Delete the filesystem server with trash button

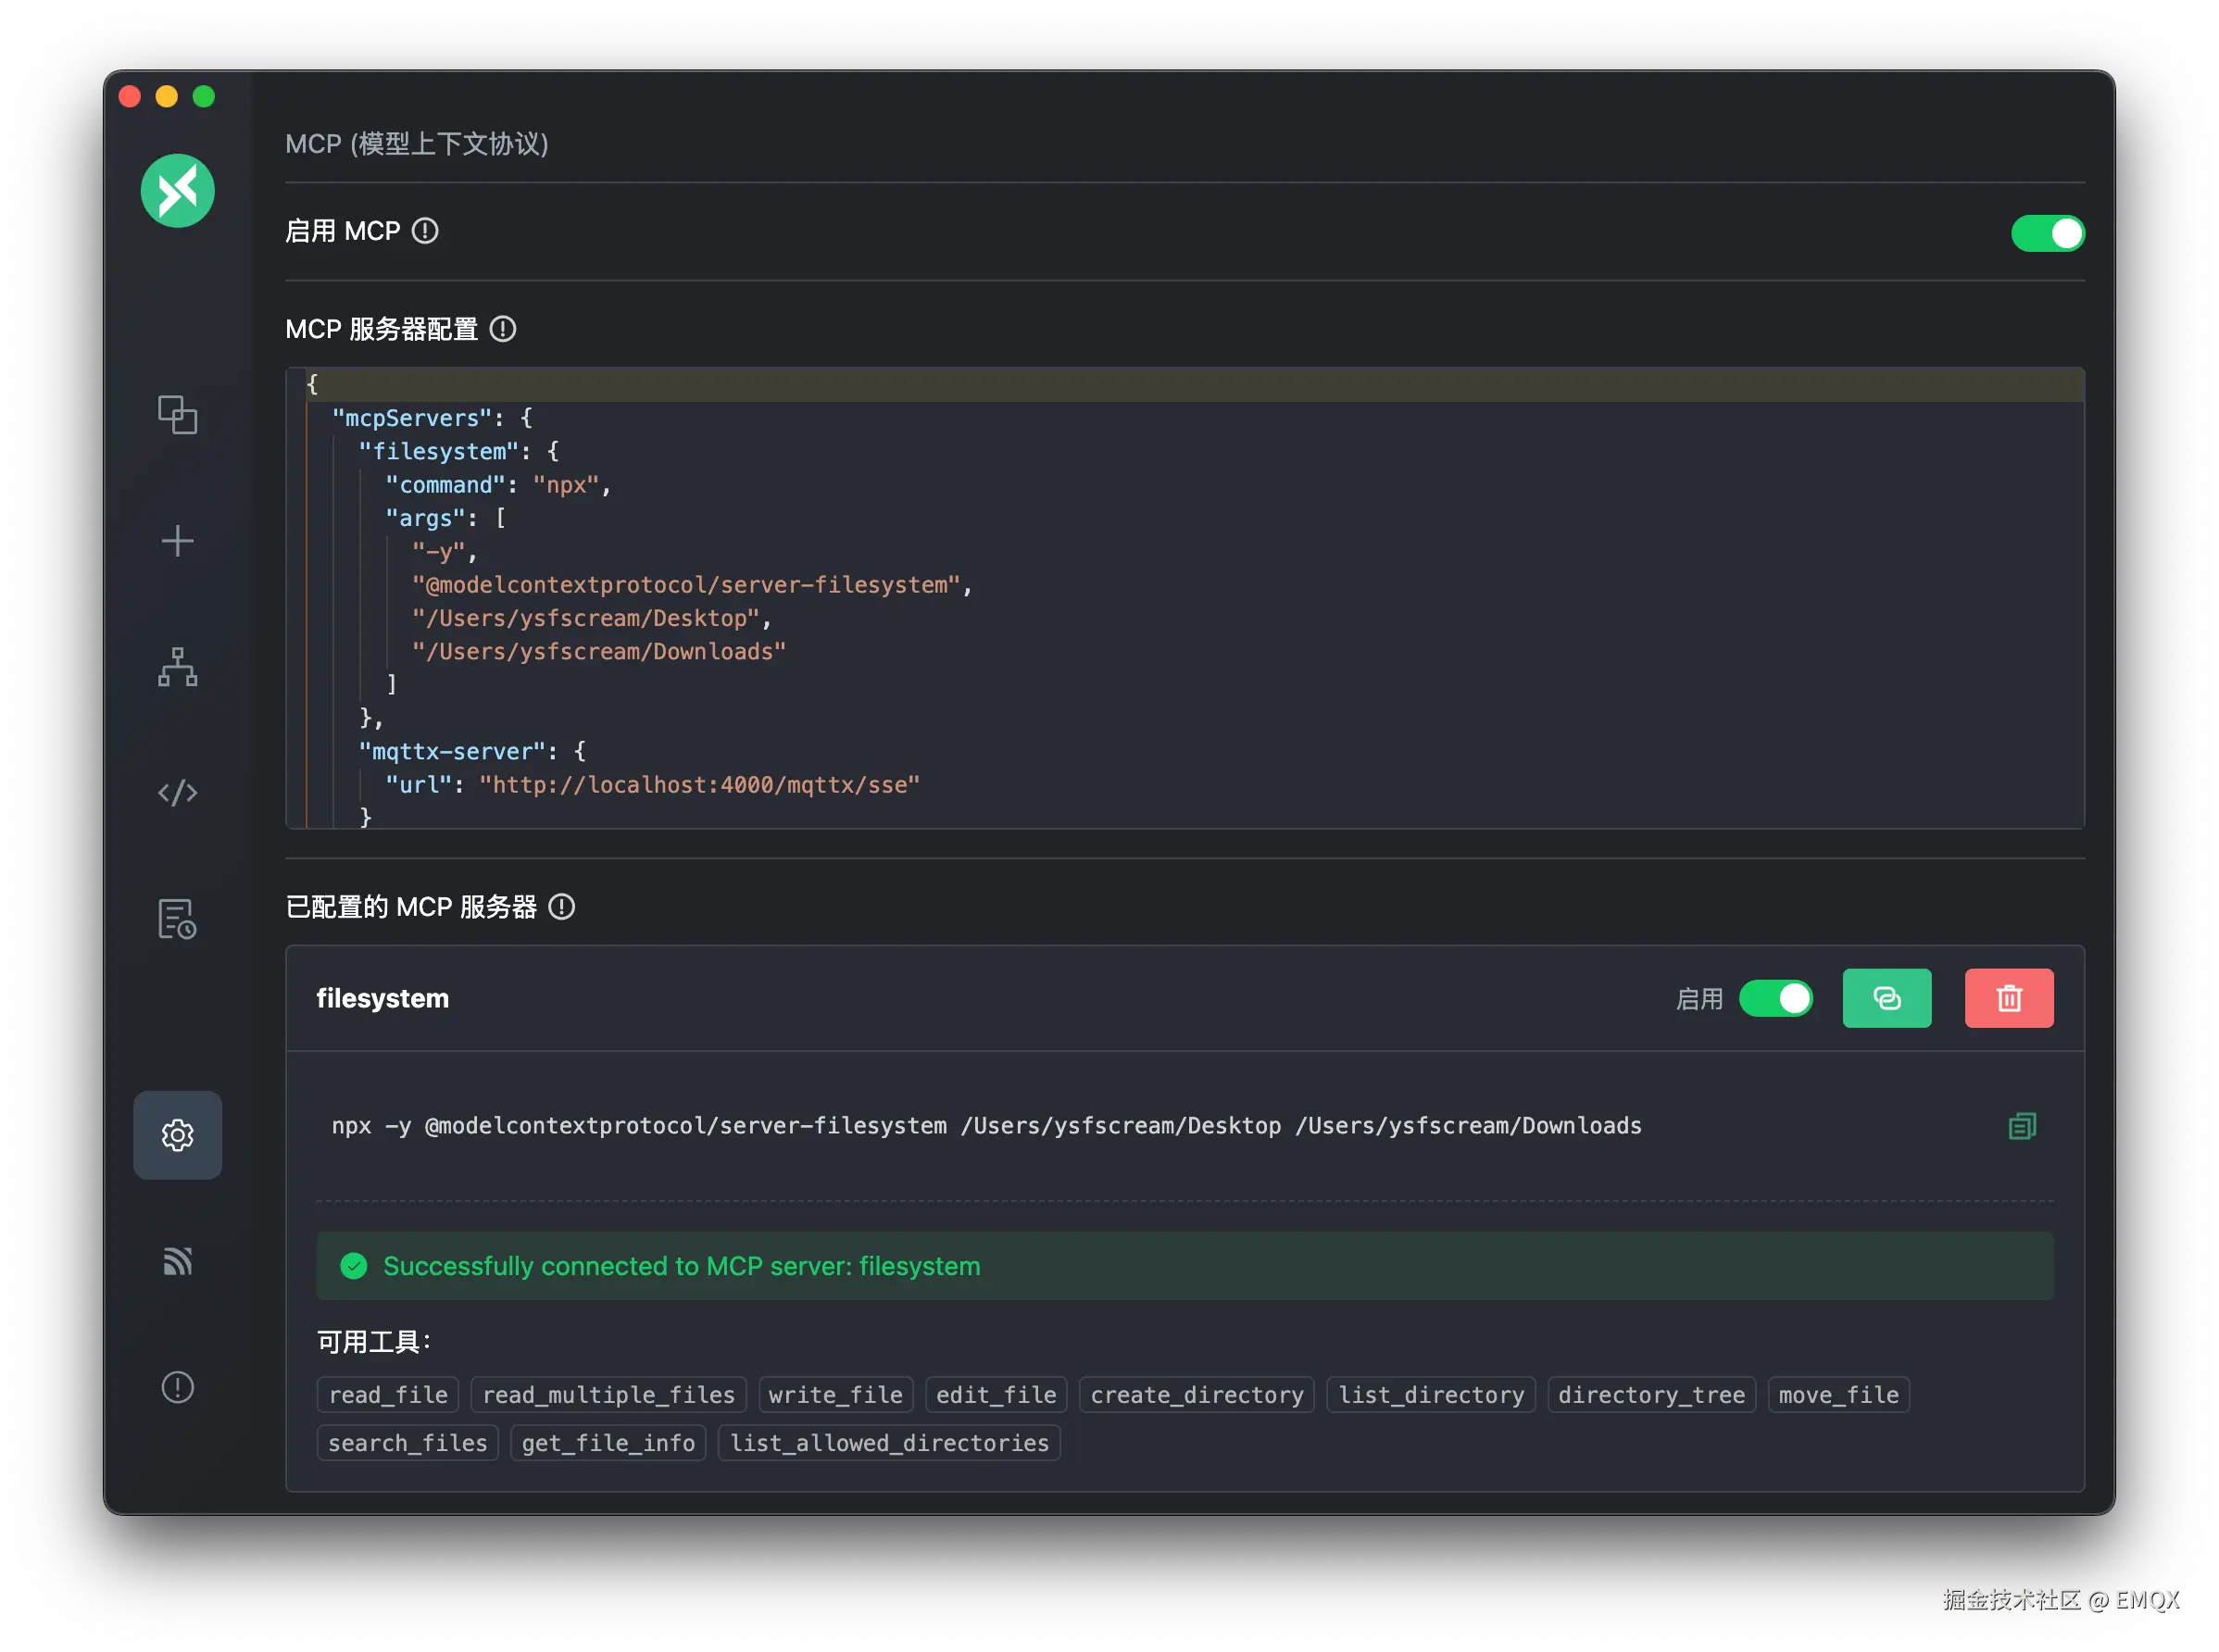coord(2008,998)
